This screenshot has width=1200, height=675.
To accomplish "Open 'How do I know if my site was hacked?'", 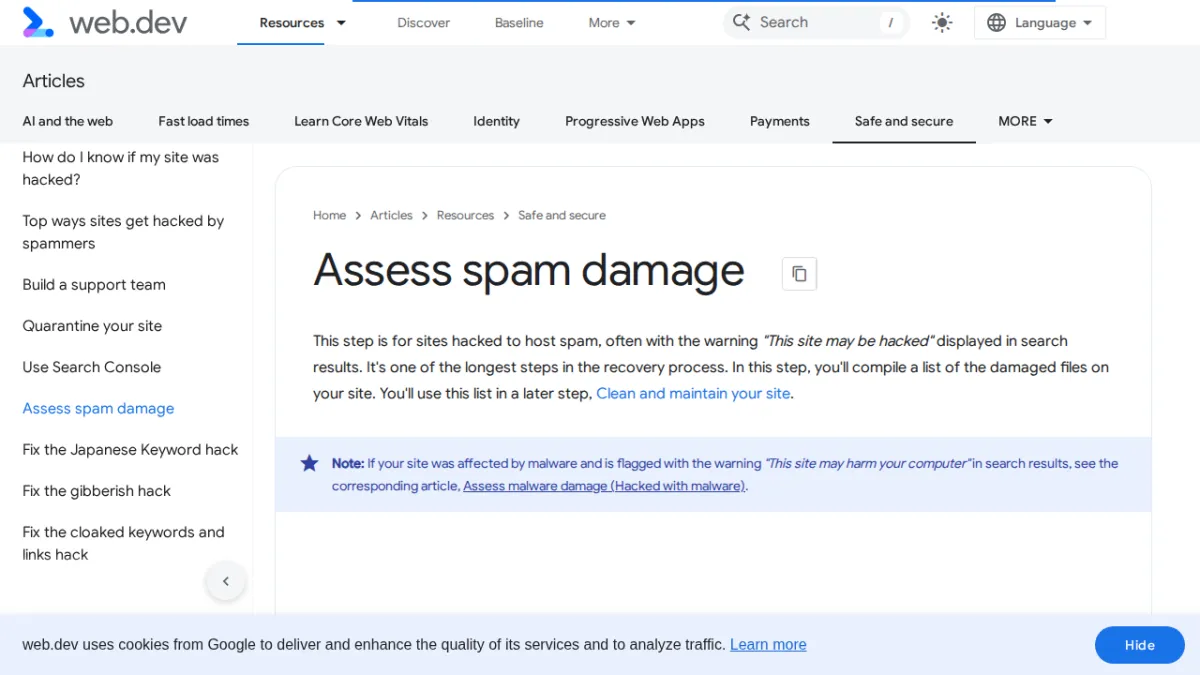I will coord(121,168).
